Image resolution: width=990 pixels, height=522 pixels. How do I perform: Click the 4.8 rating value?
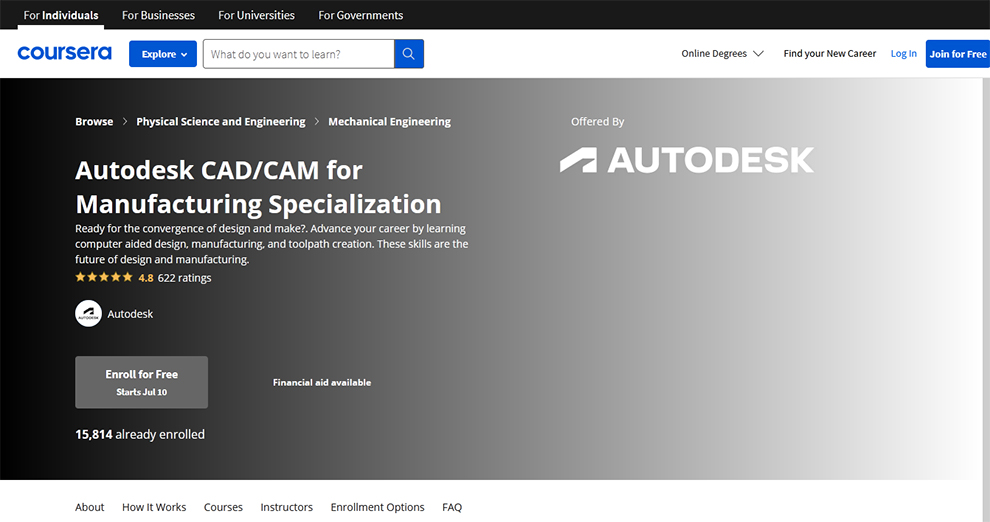click(x=146, y=278)
